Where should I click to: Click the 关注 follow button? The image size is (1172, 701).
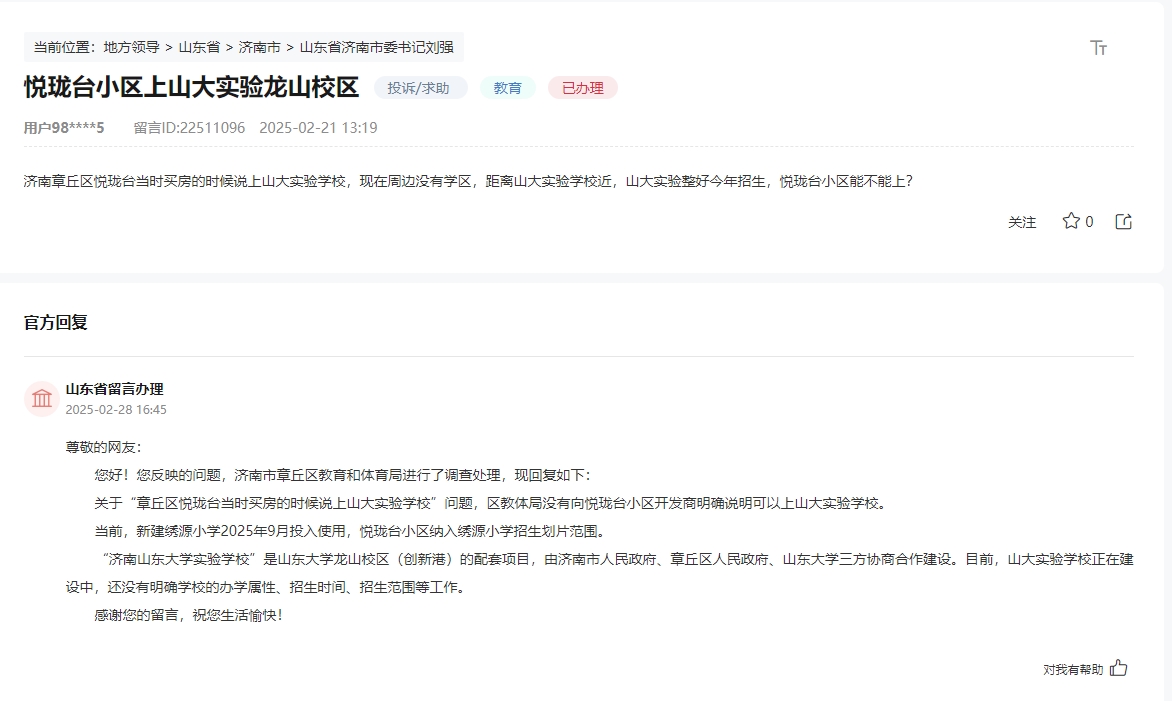pos(1022,222)
